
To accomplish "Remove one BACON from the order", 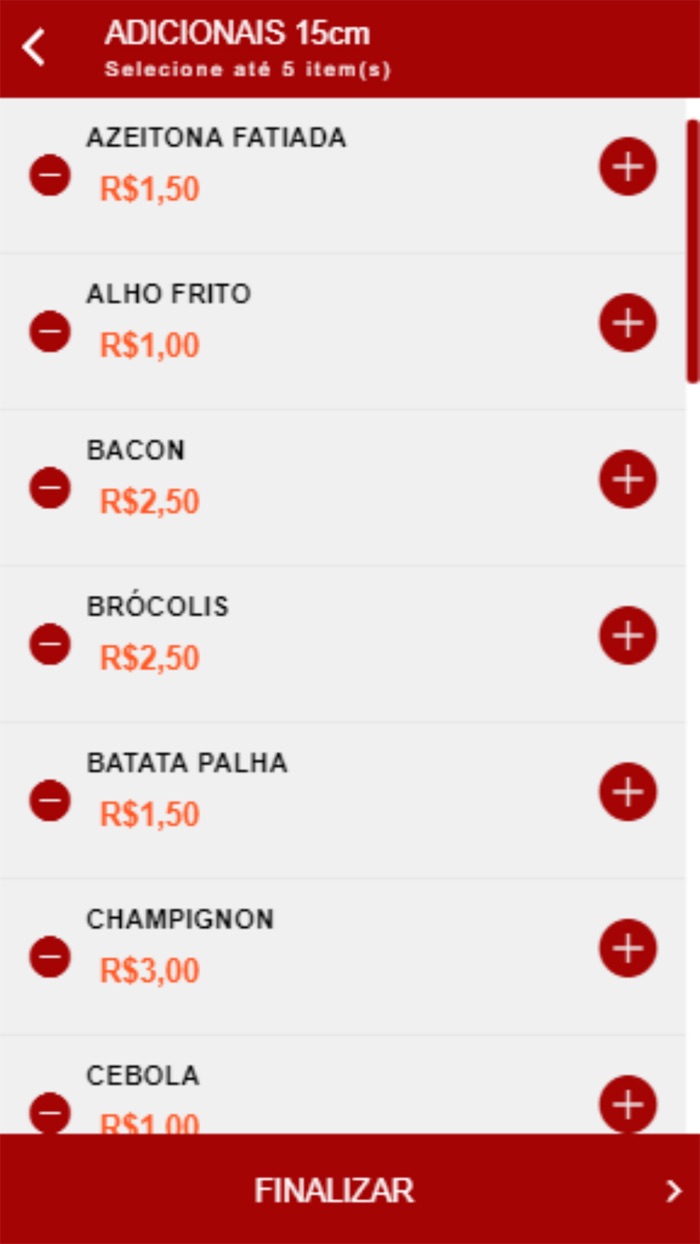I will point(48,490).
